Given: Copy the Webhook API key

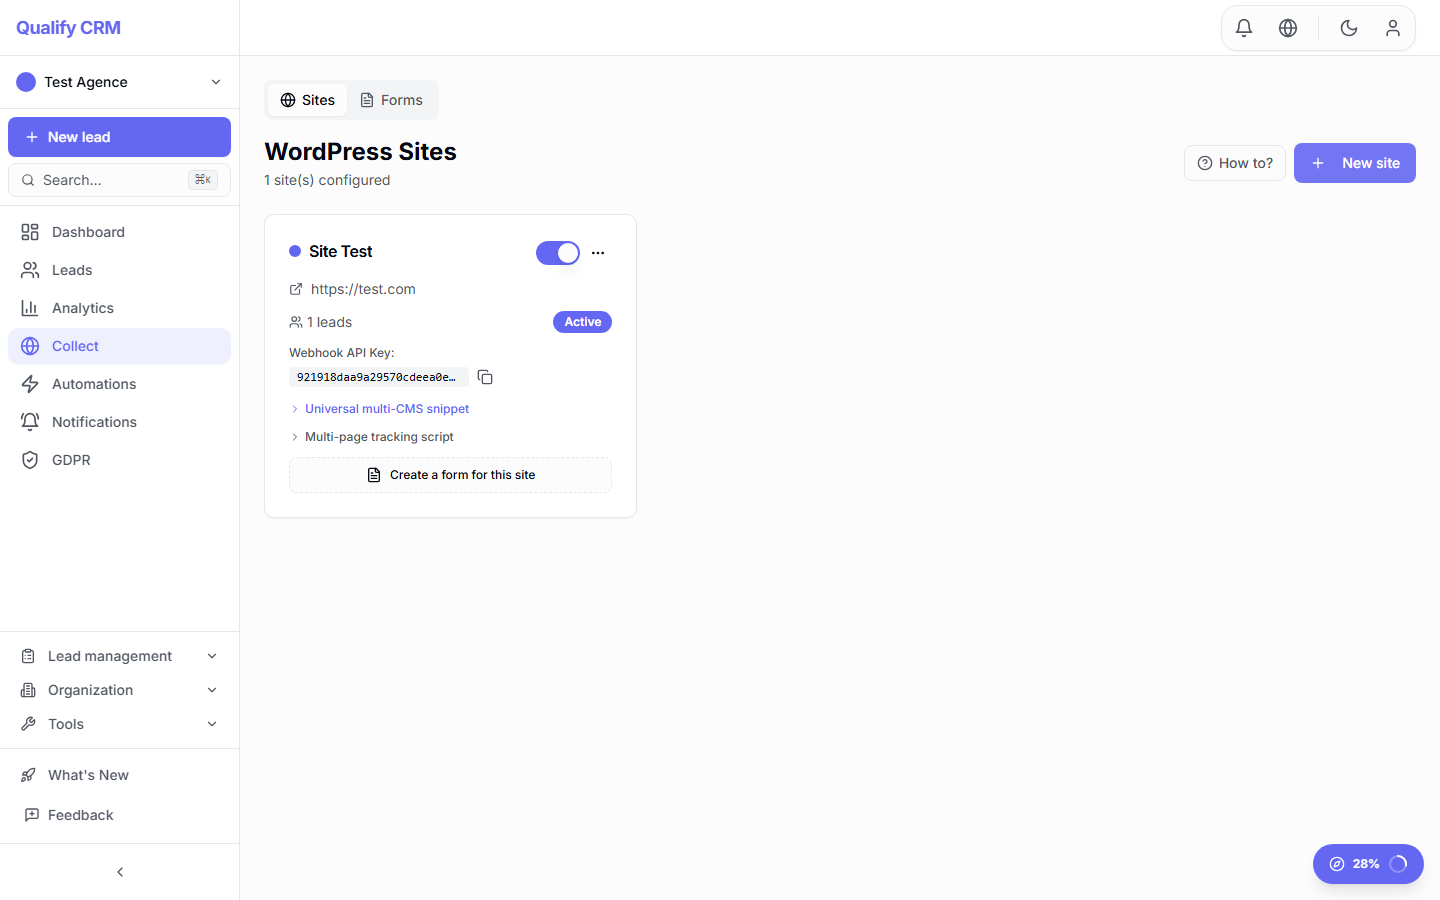Looking at the screenshot, I should pos(485,377).
